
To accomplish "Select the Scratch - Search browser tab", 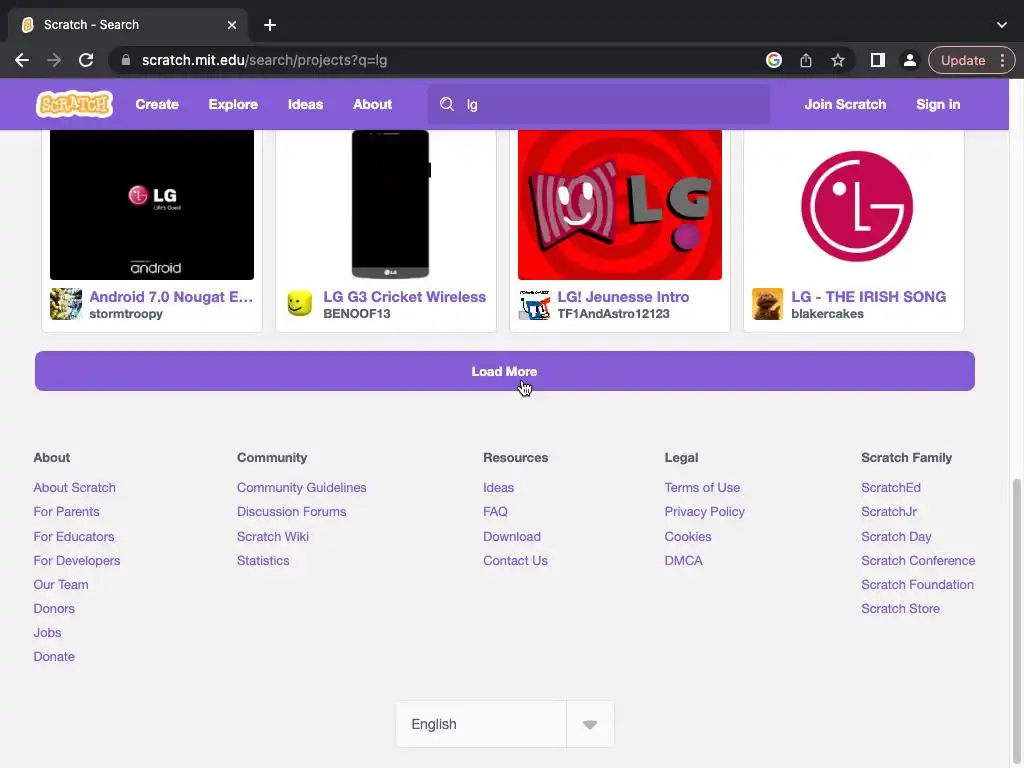I will pos(128,25).
